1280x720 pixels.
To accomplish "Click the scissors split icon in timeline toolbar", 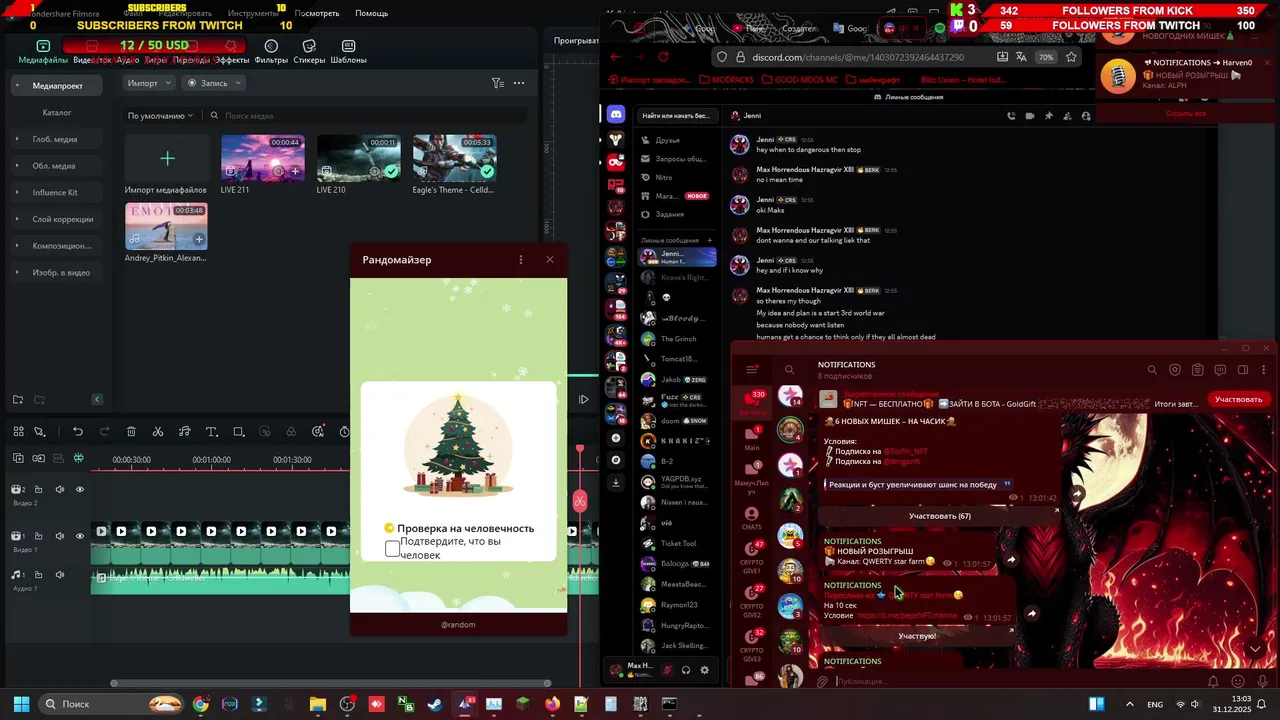I will [158, 432].
